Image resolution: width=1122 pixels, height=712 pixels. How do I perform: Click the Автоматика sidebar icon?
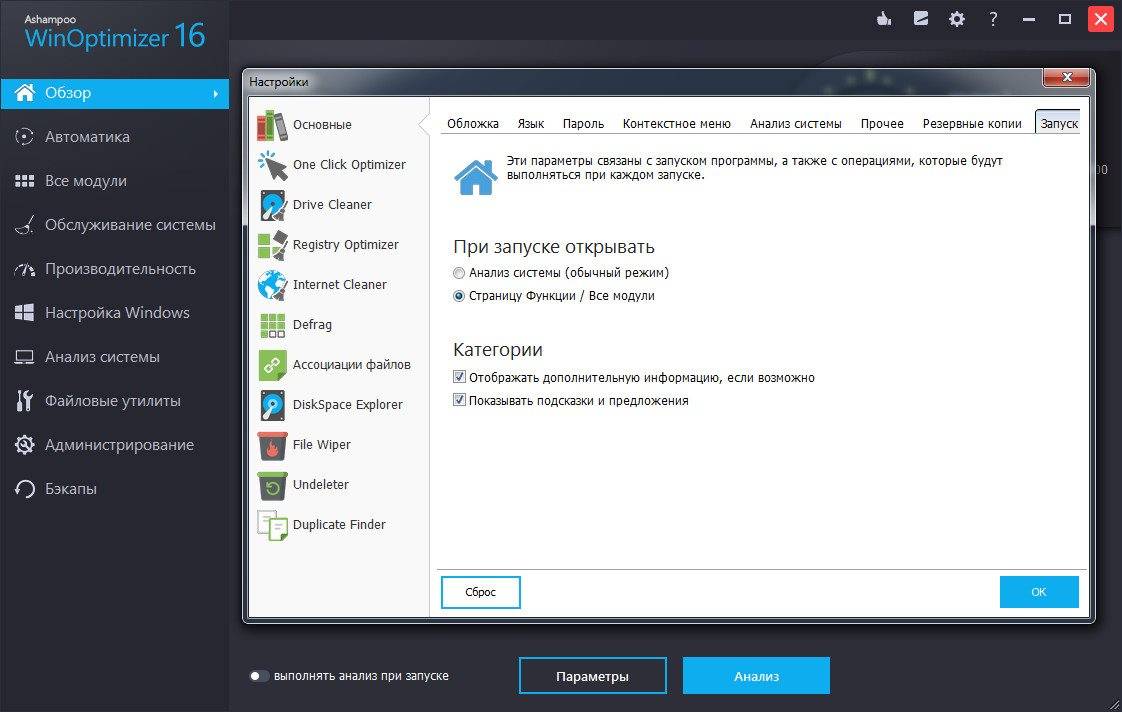tap(24, 137)
